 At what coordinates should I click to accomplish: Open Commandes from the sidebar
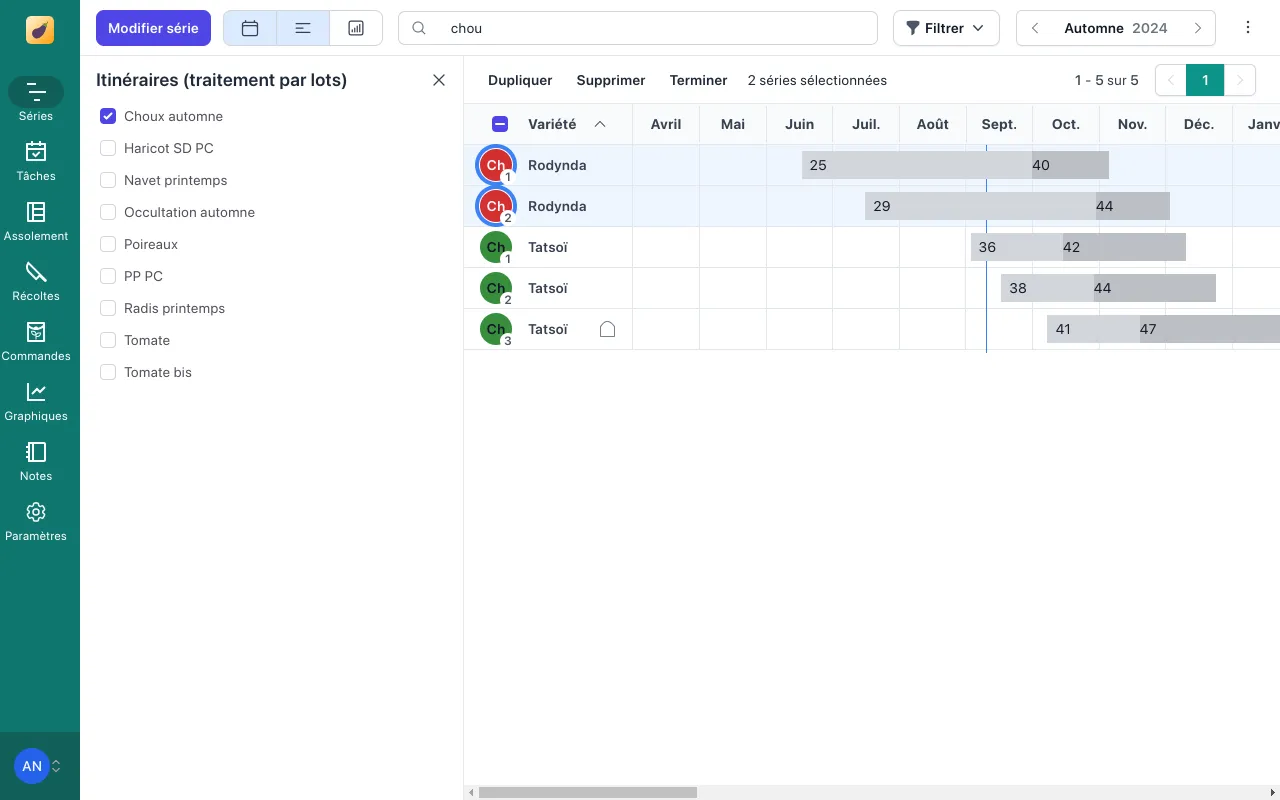36,341
